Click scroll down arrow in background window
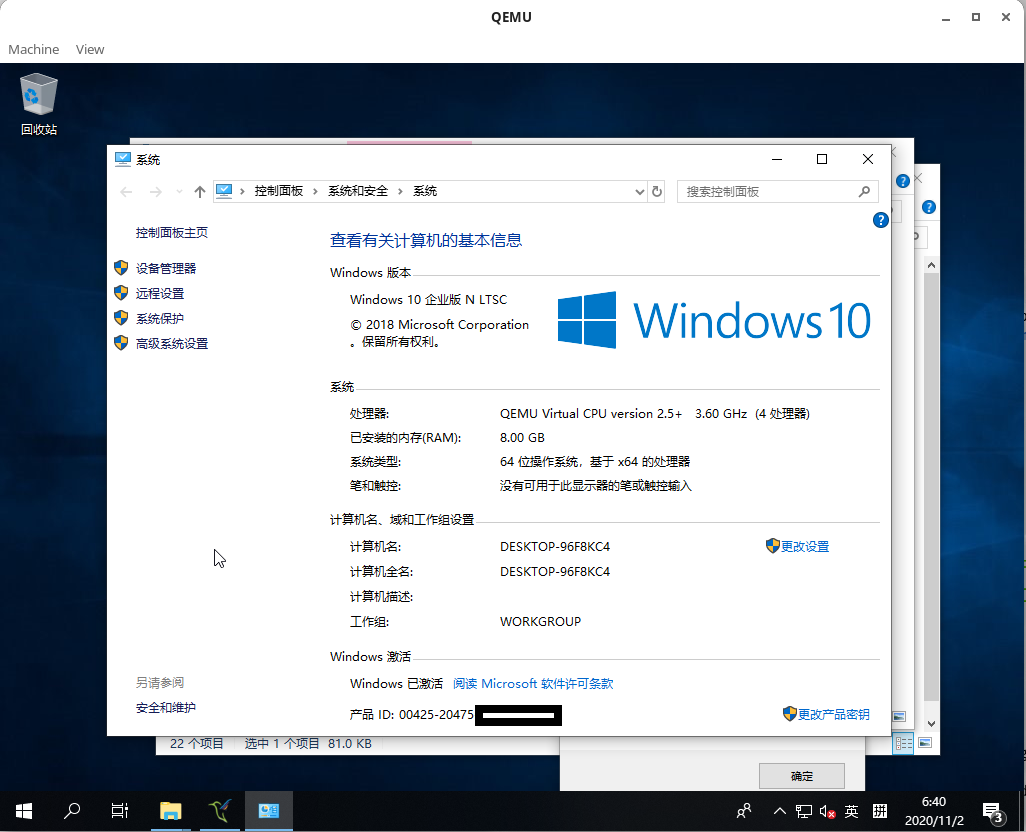The height and width of the screenshot is (832, 1026). point(931,724)
